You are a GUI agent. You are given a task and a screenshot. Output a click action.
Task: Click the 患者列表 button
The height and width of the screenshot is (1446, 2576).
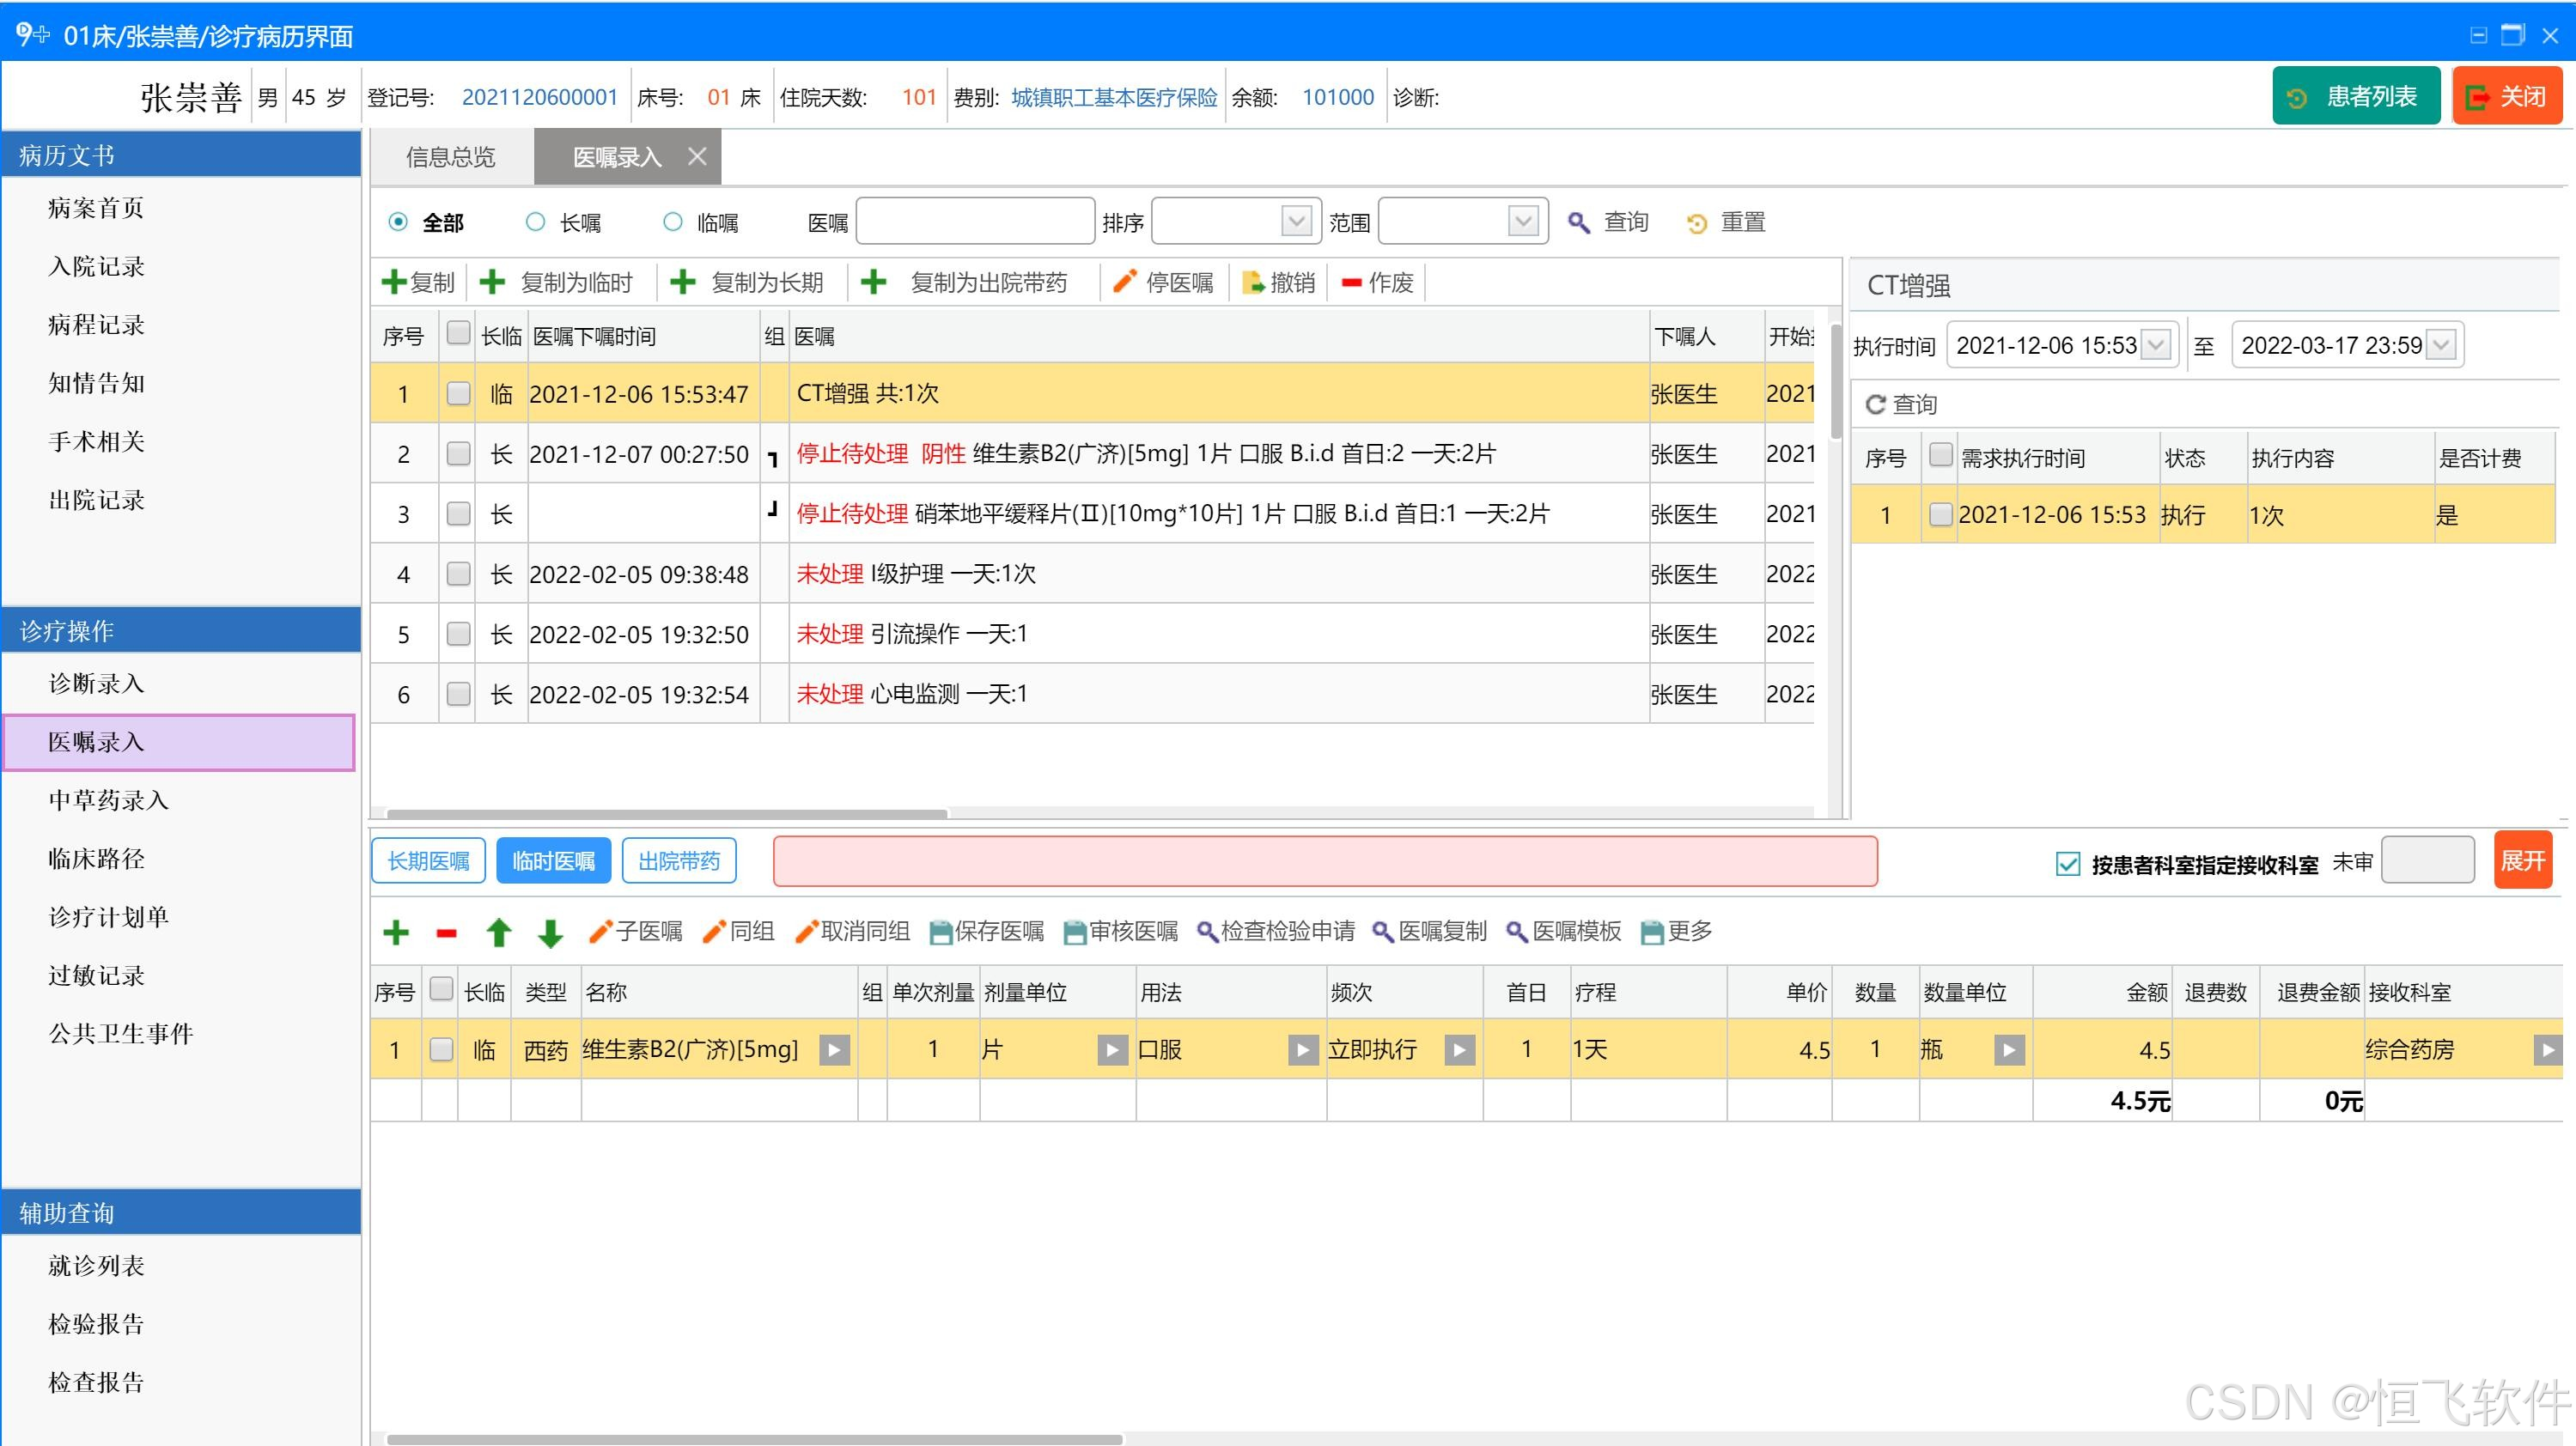(2355, 96)
